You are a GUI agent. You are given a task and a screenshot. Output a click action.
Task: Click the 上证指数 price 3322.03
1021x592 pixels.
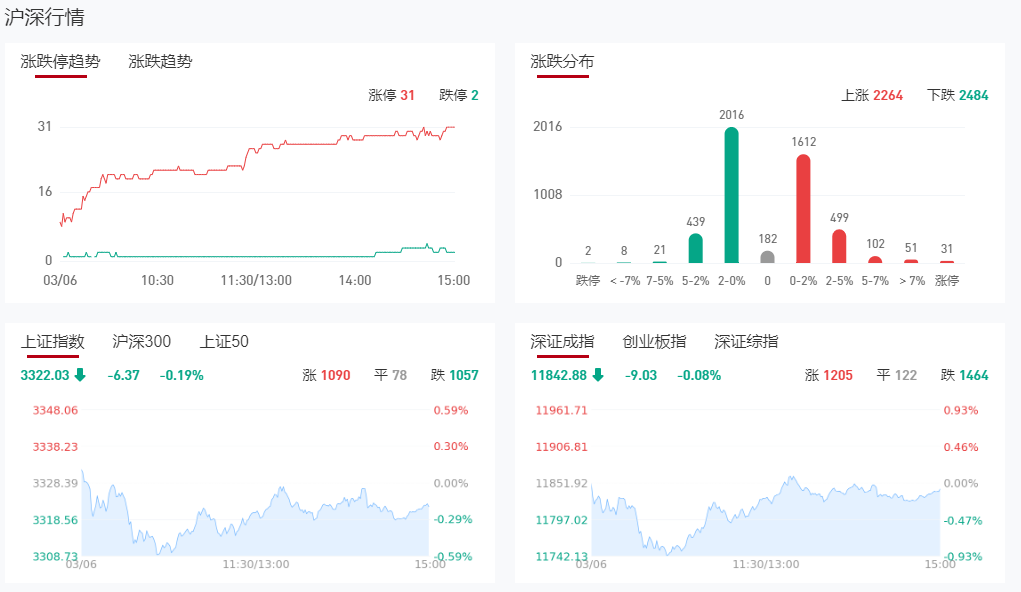pyautogui.click(x=45, y=375)
